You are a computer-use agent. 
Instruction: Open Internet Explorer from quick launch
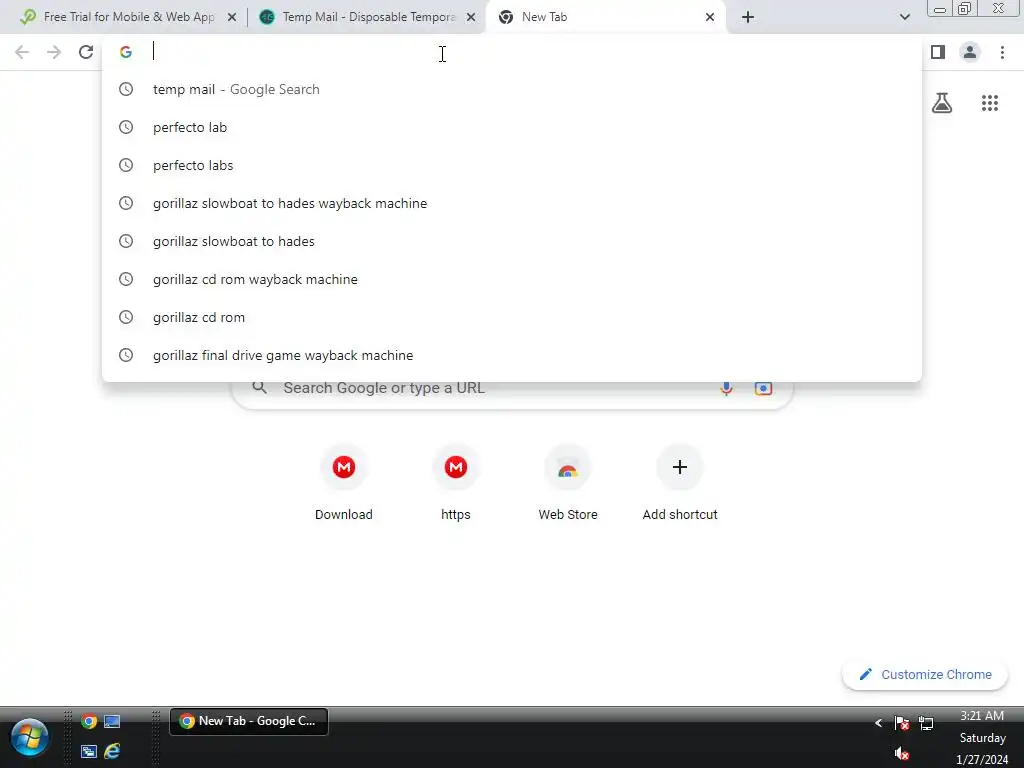tap(112, 751)
